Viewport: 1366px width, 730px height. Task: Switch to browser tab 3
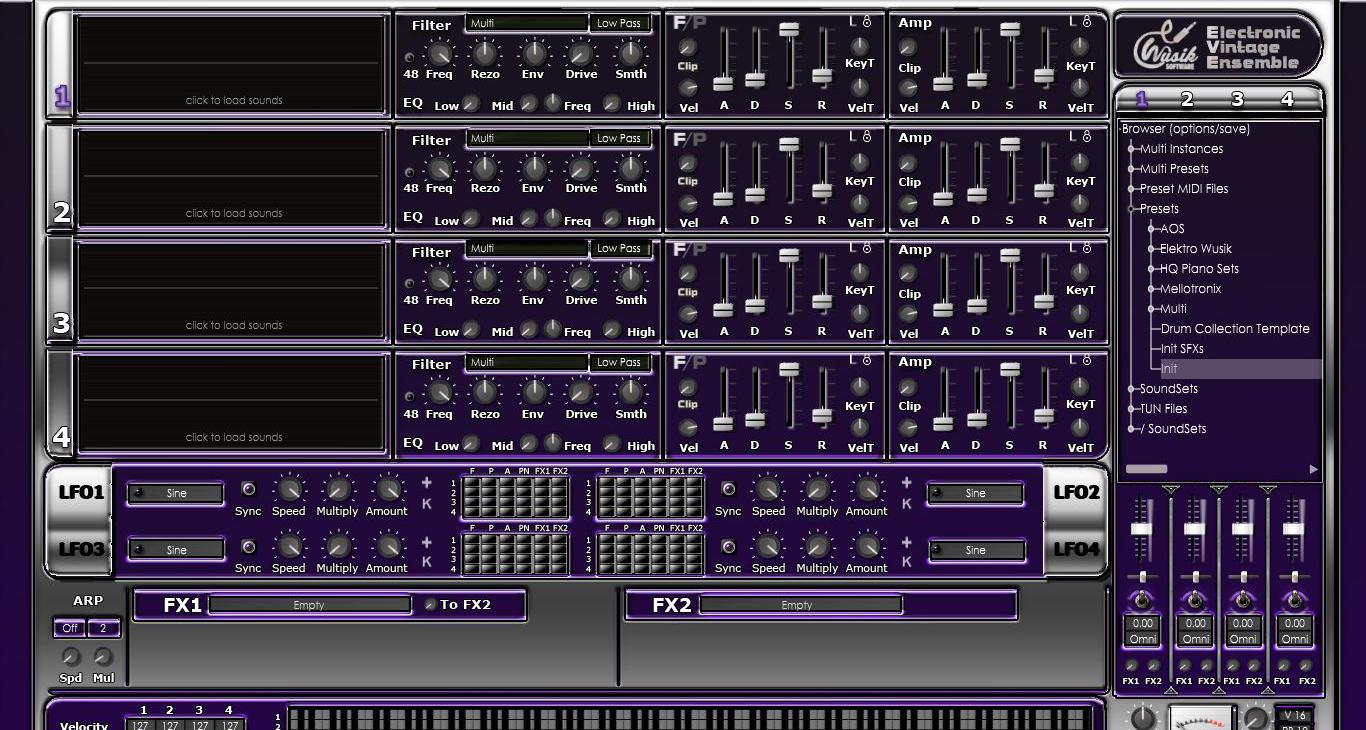pyautogui.click(x=1237, y=99)
